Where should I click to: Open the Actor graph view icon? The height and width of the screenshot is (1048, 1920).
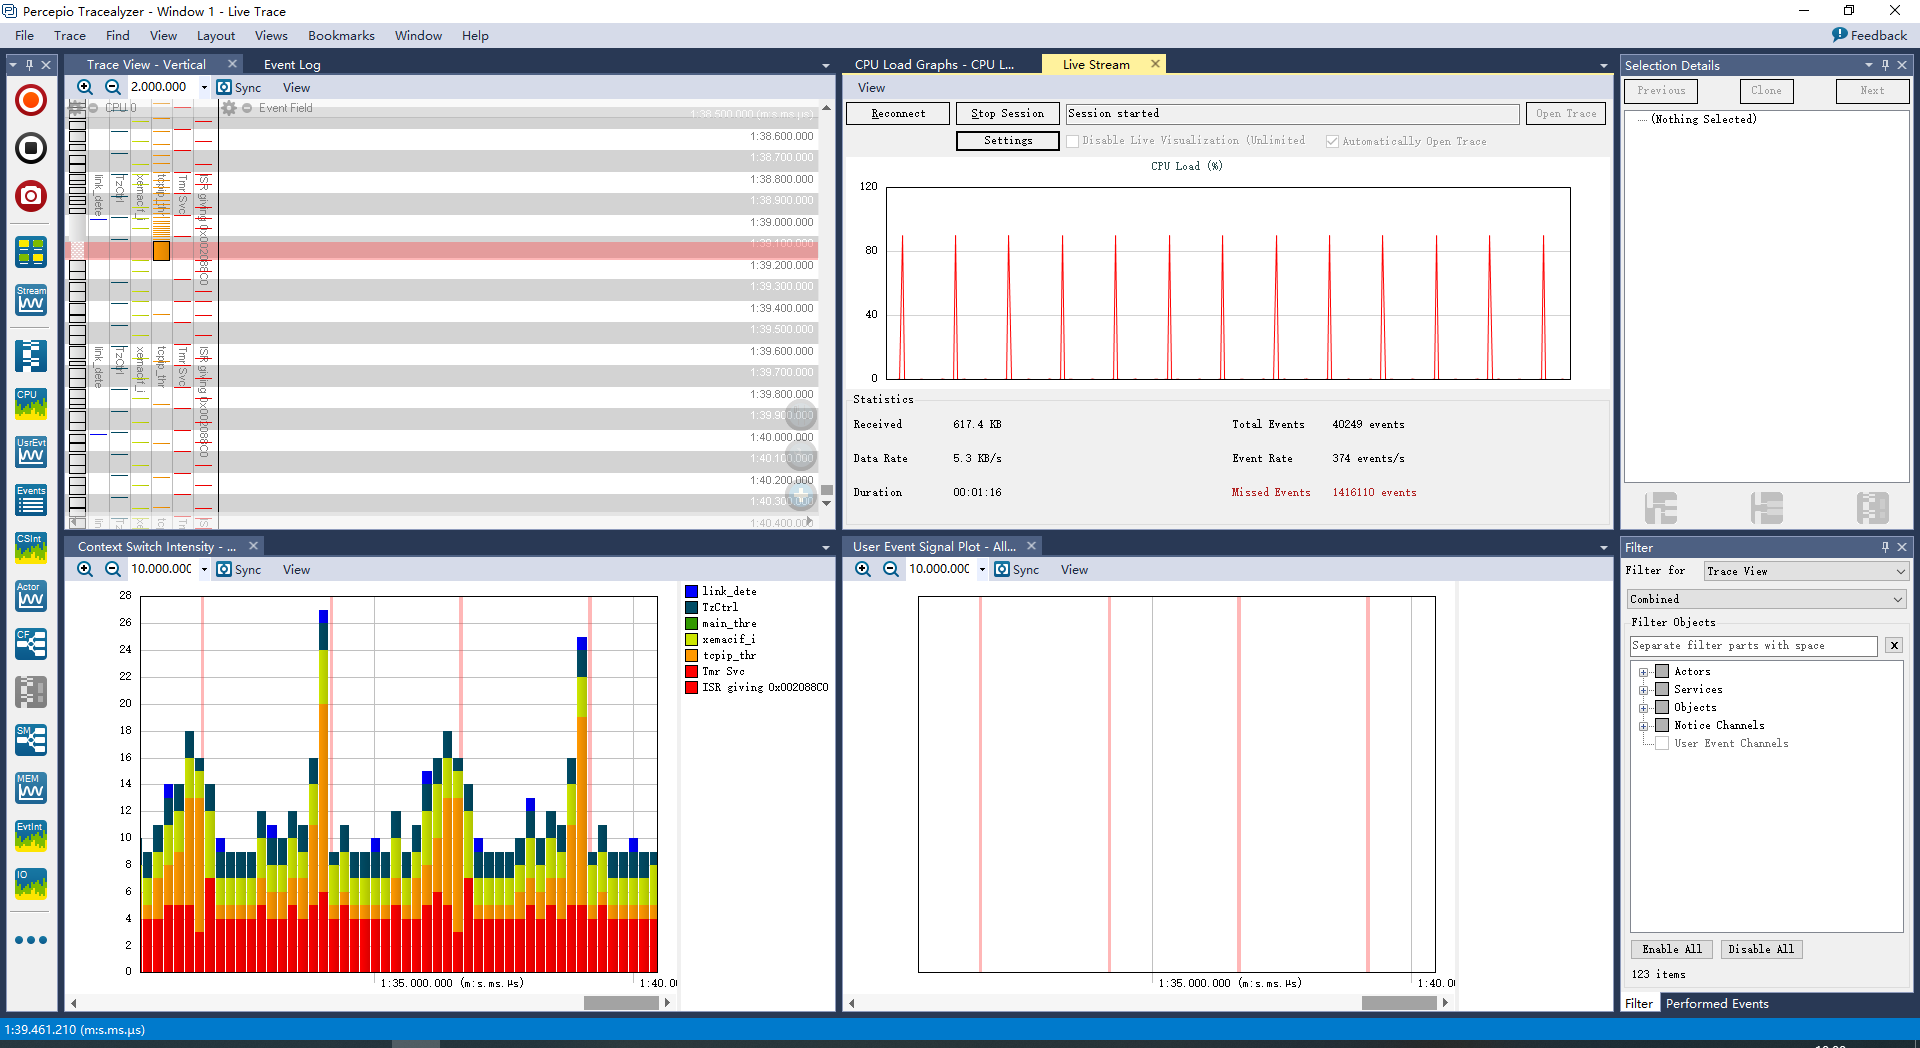(30, 596)
